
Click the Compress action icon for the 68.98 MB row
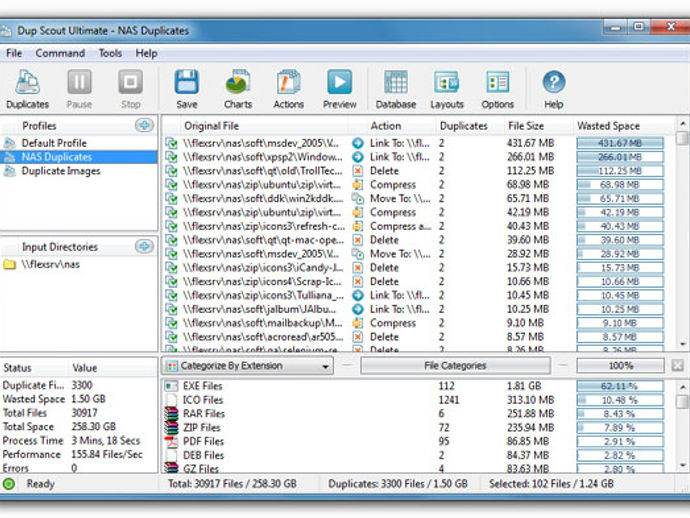tap(358, 184)
